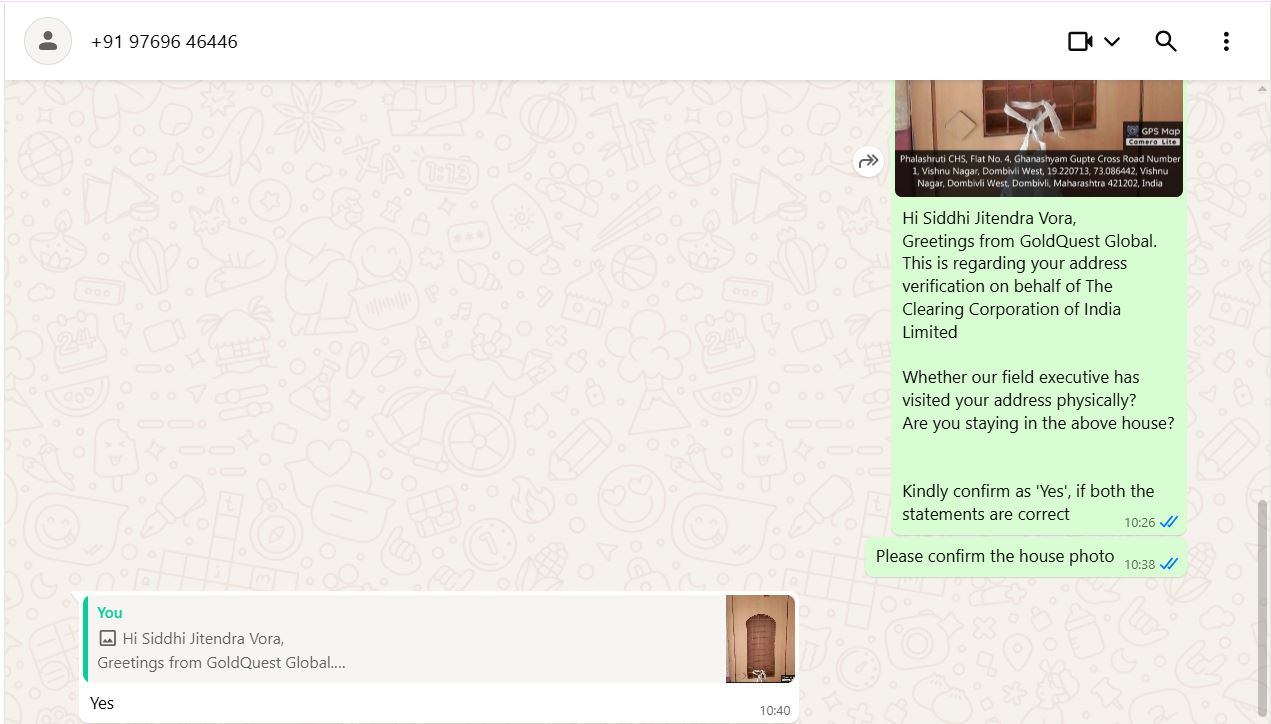This screenshot has width=1271, height=724.
Task: Expand the call options chevron
Action: [1112, 42]
